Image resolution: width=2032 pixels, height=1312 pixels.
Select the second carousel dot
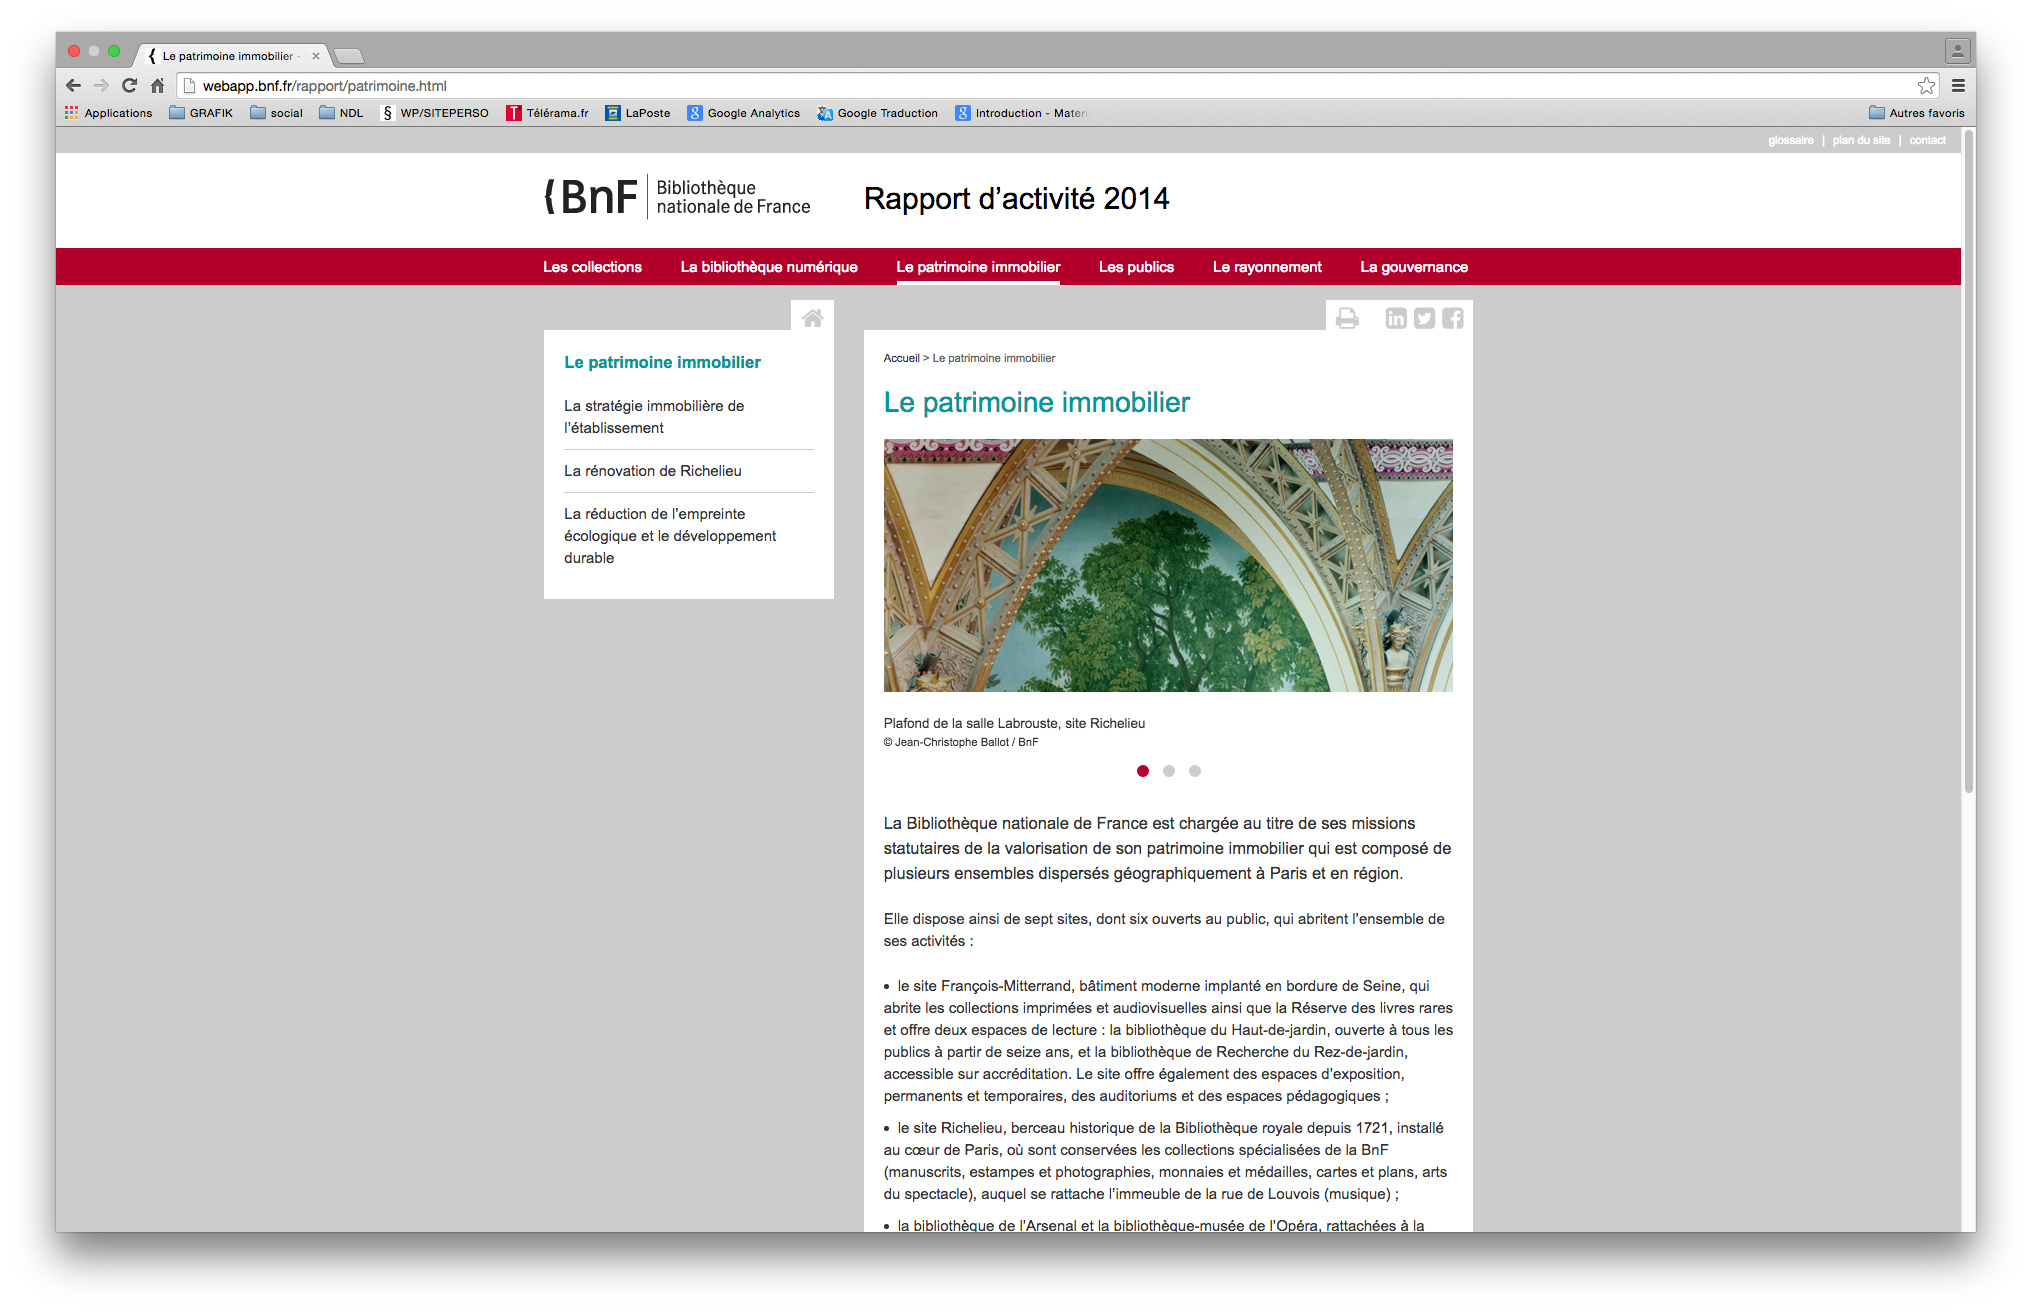1168,771
